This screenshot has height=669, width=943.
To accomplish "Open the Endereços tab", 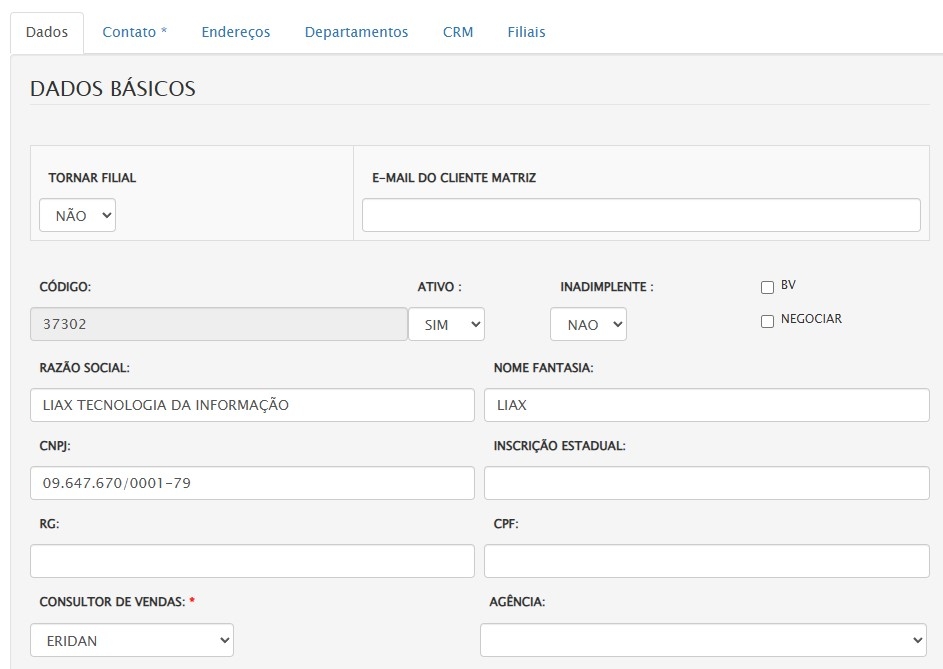I will pos(235,32).
